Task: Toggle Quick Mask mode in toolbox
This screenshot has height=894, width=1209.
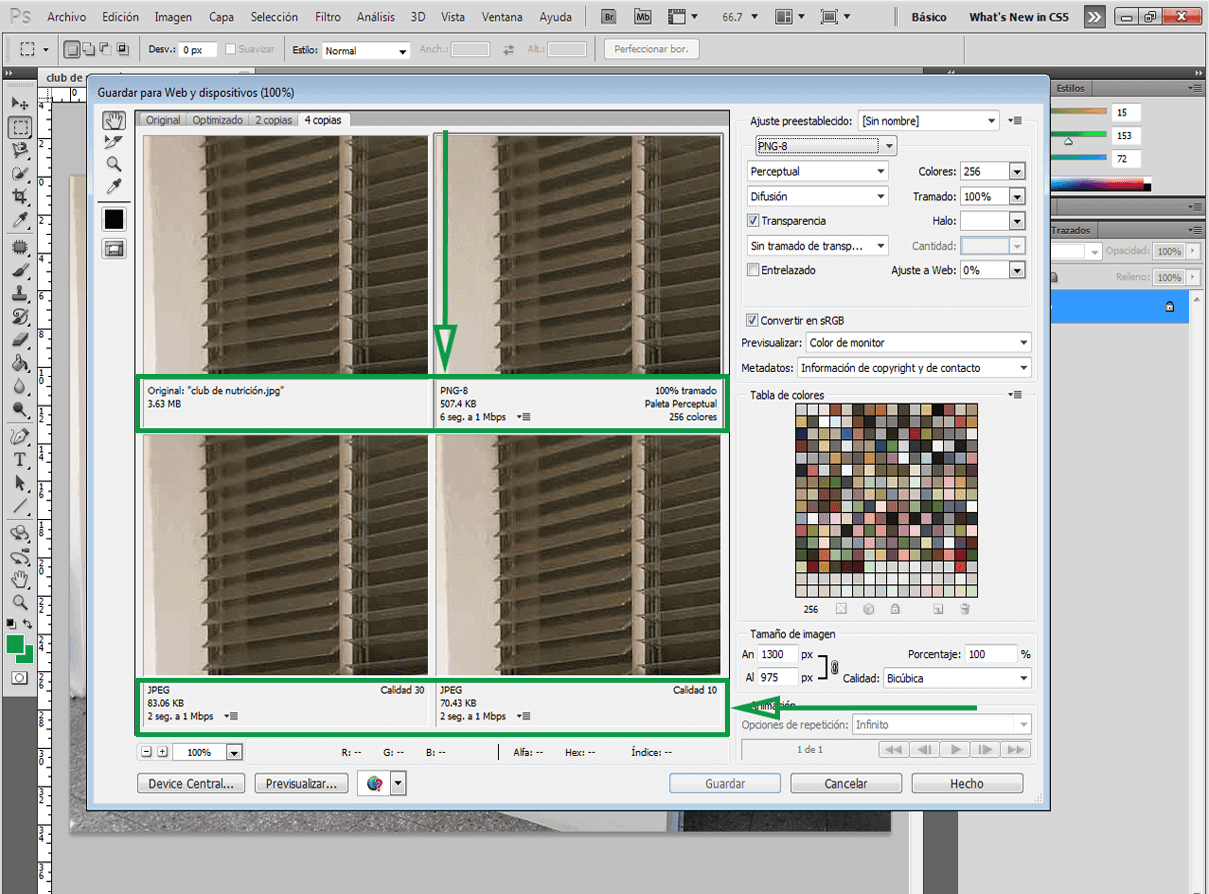Action: tap(19, 678)
